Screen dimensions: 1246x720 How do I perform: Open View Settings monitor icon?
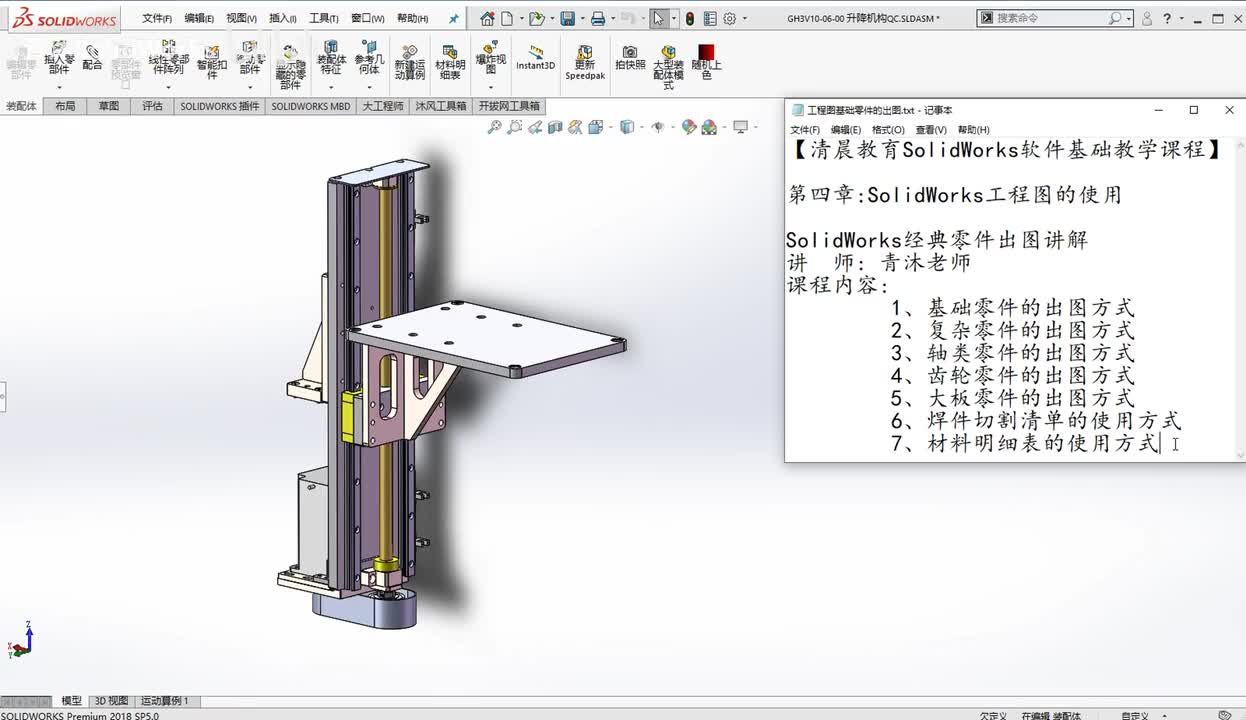coord(740,127)
